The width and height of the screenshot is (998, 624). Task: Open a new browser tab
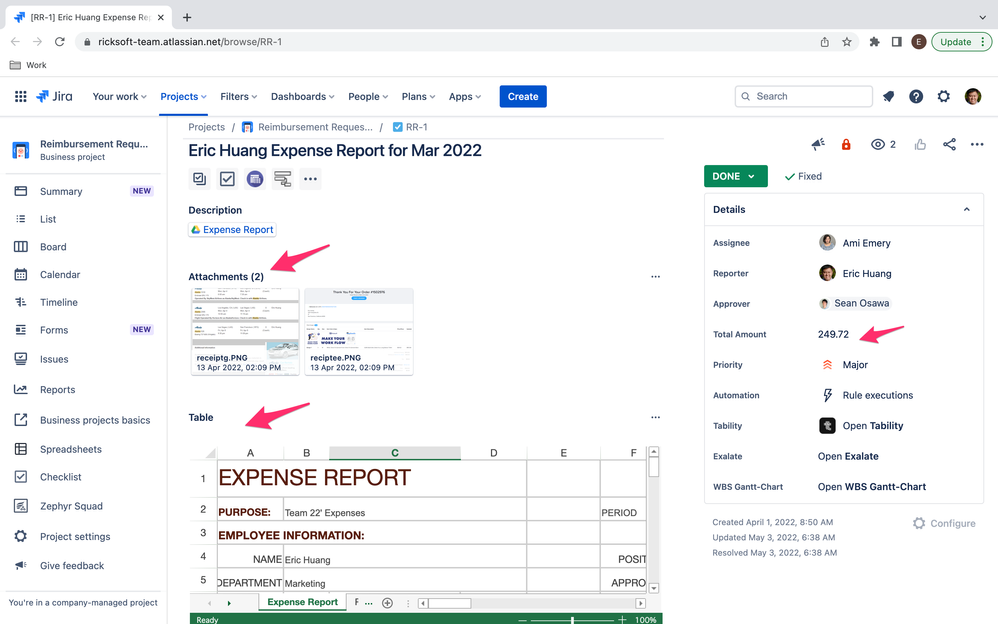186,17
